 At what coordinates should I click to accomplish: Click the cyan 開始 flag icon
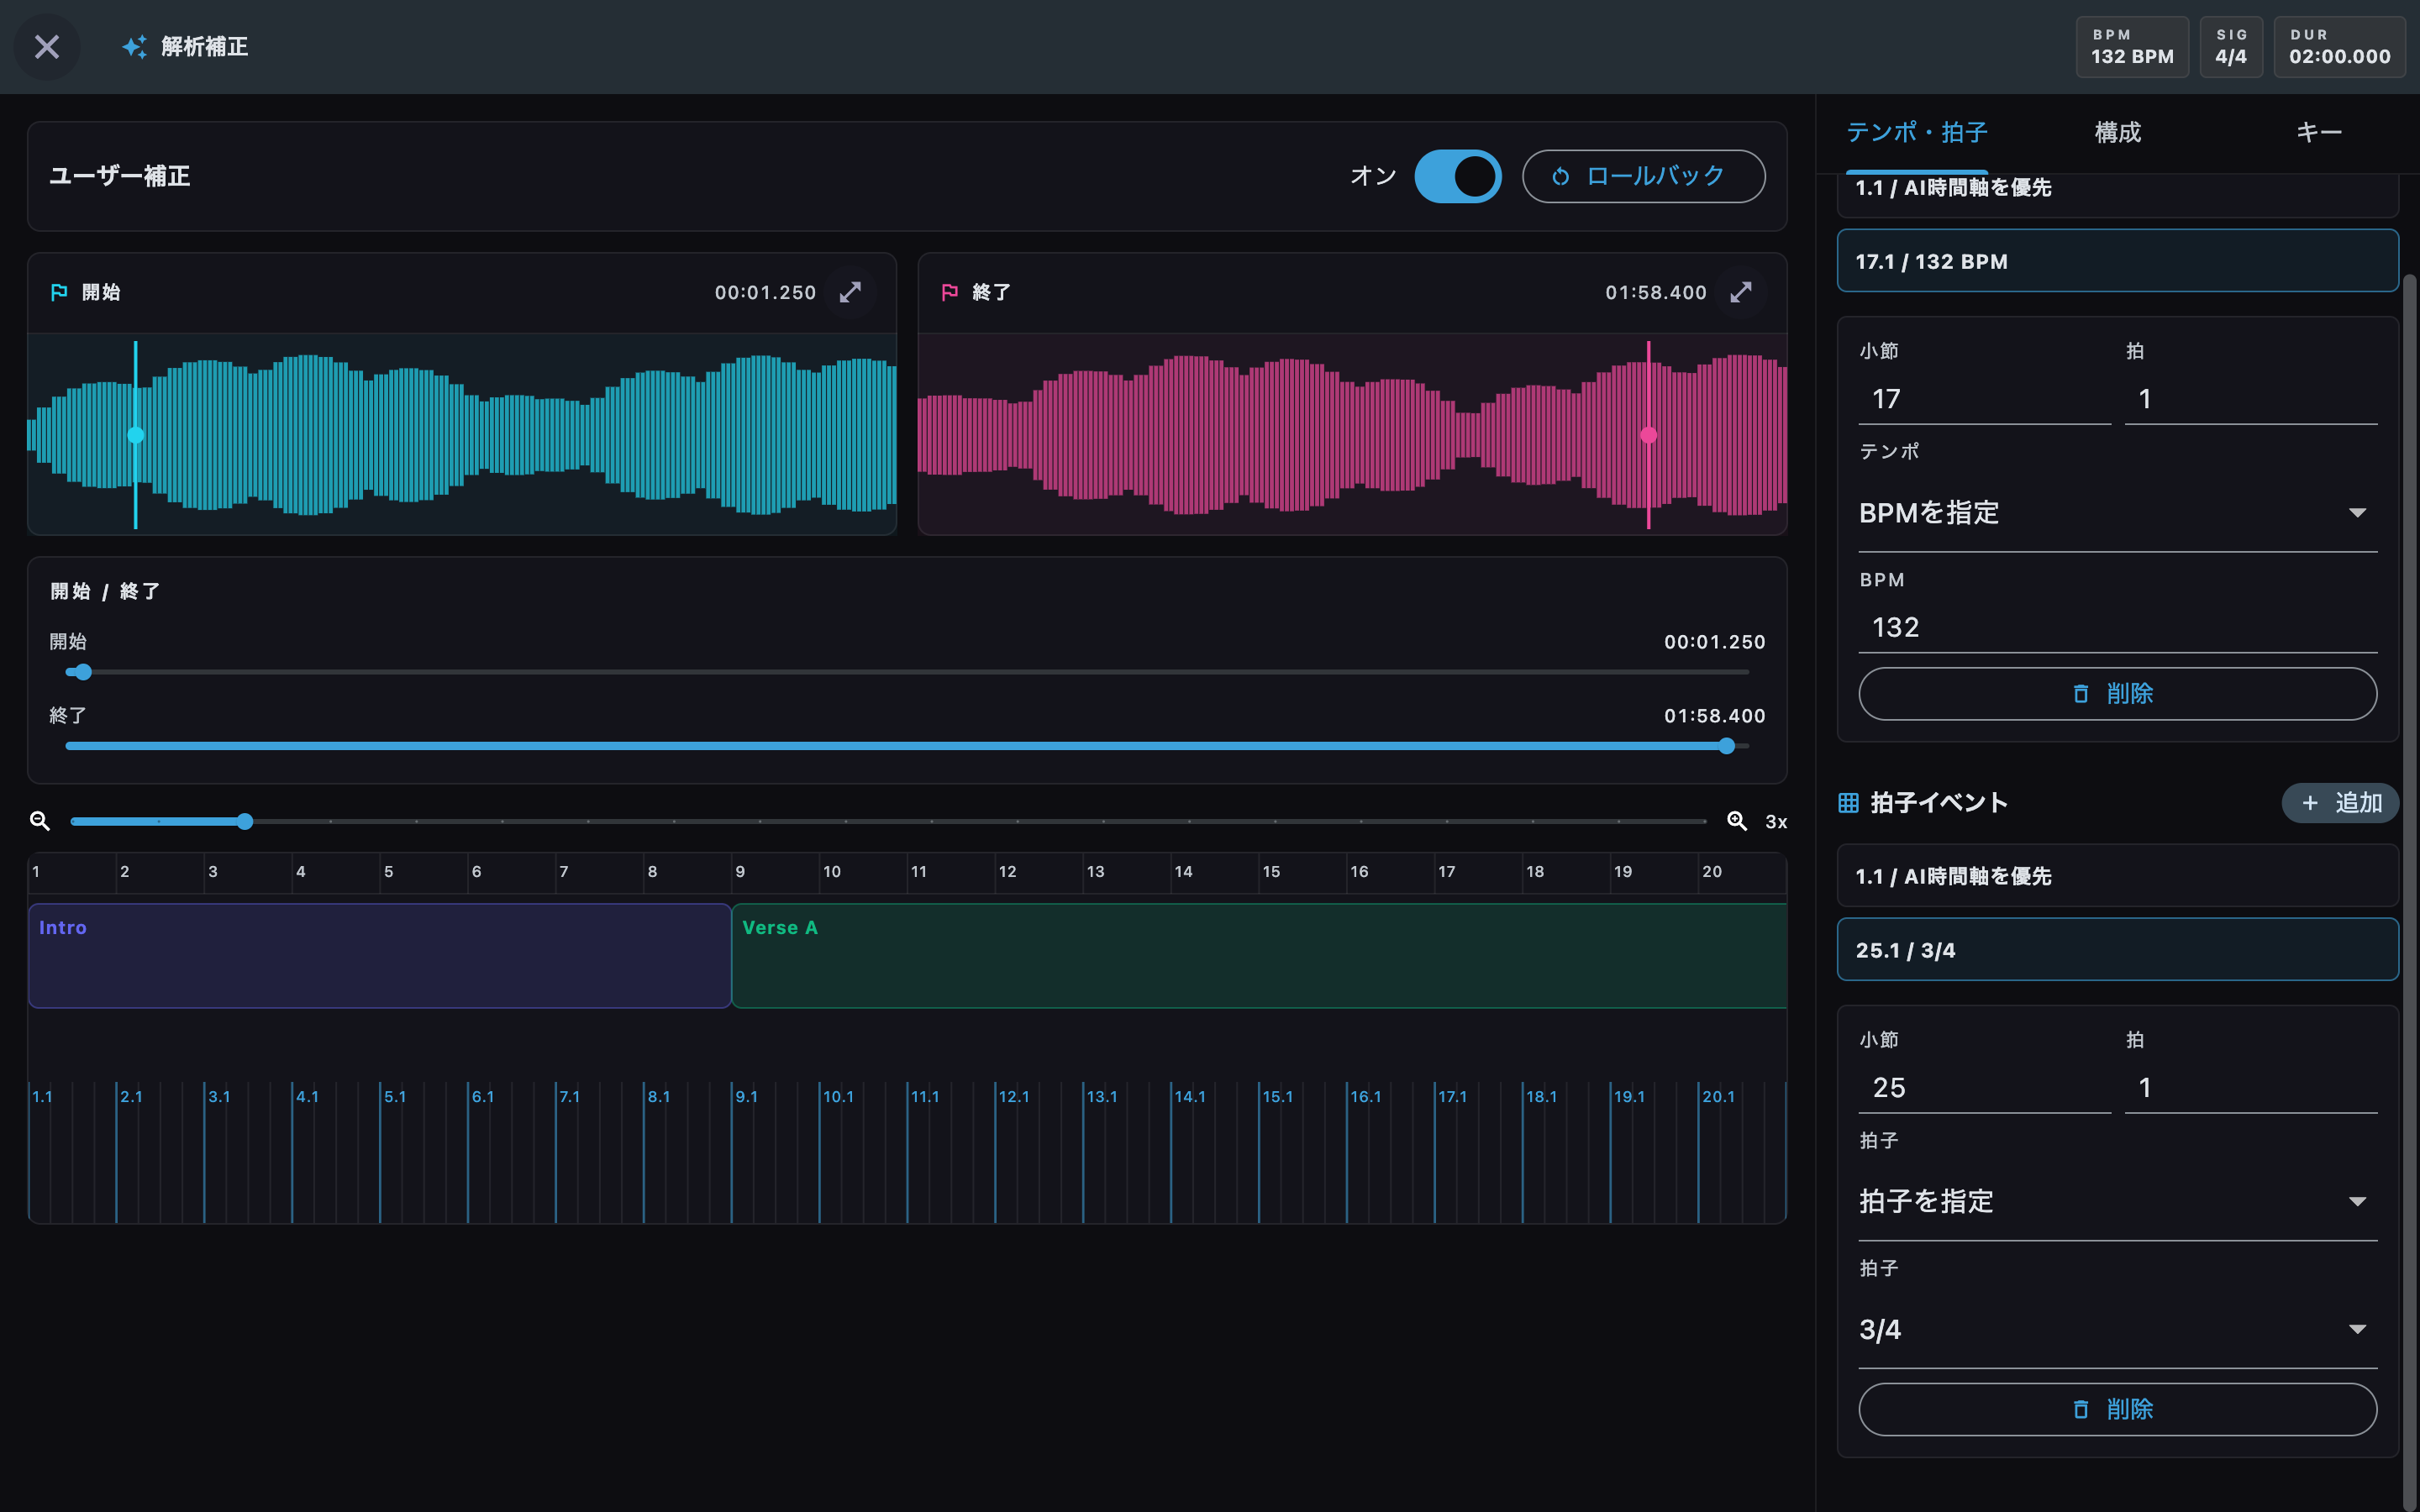tap(59, 292)
